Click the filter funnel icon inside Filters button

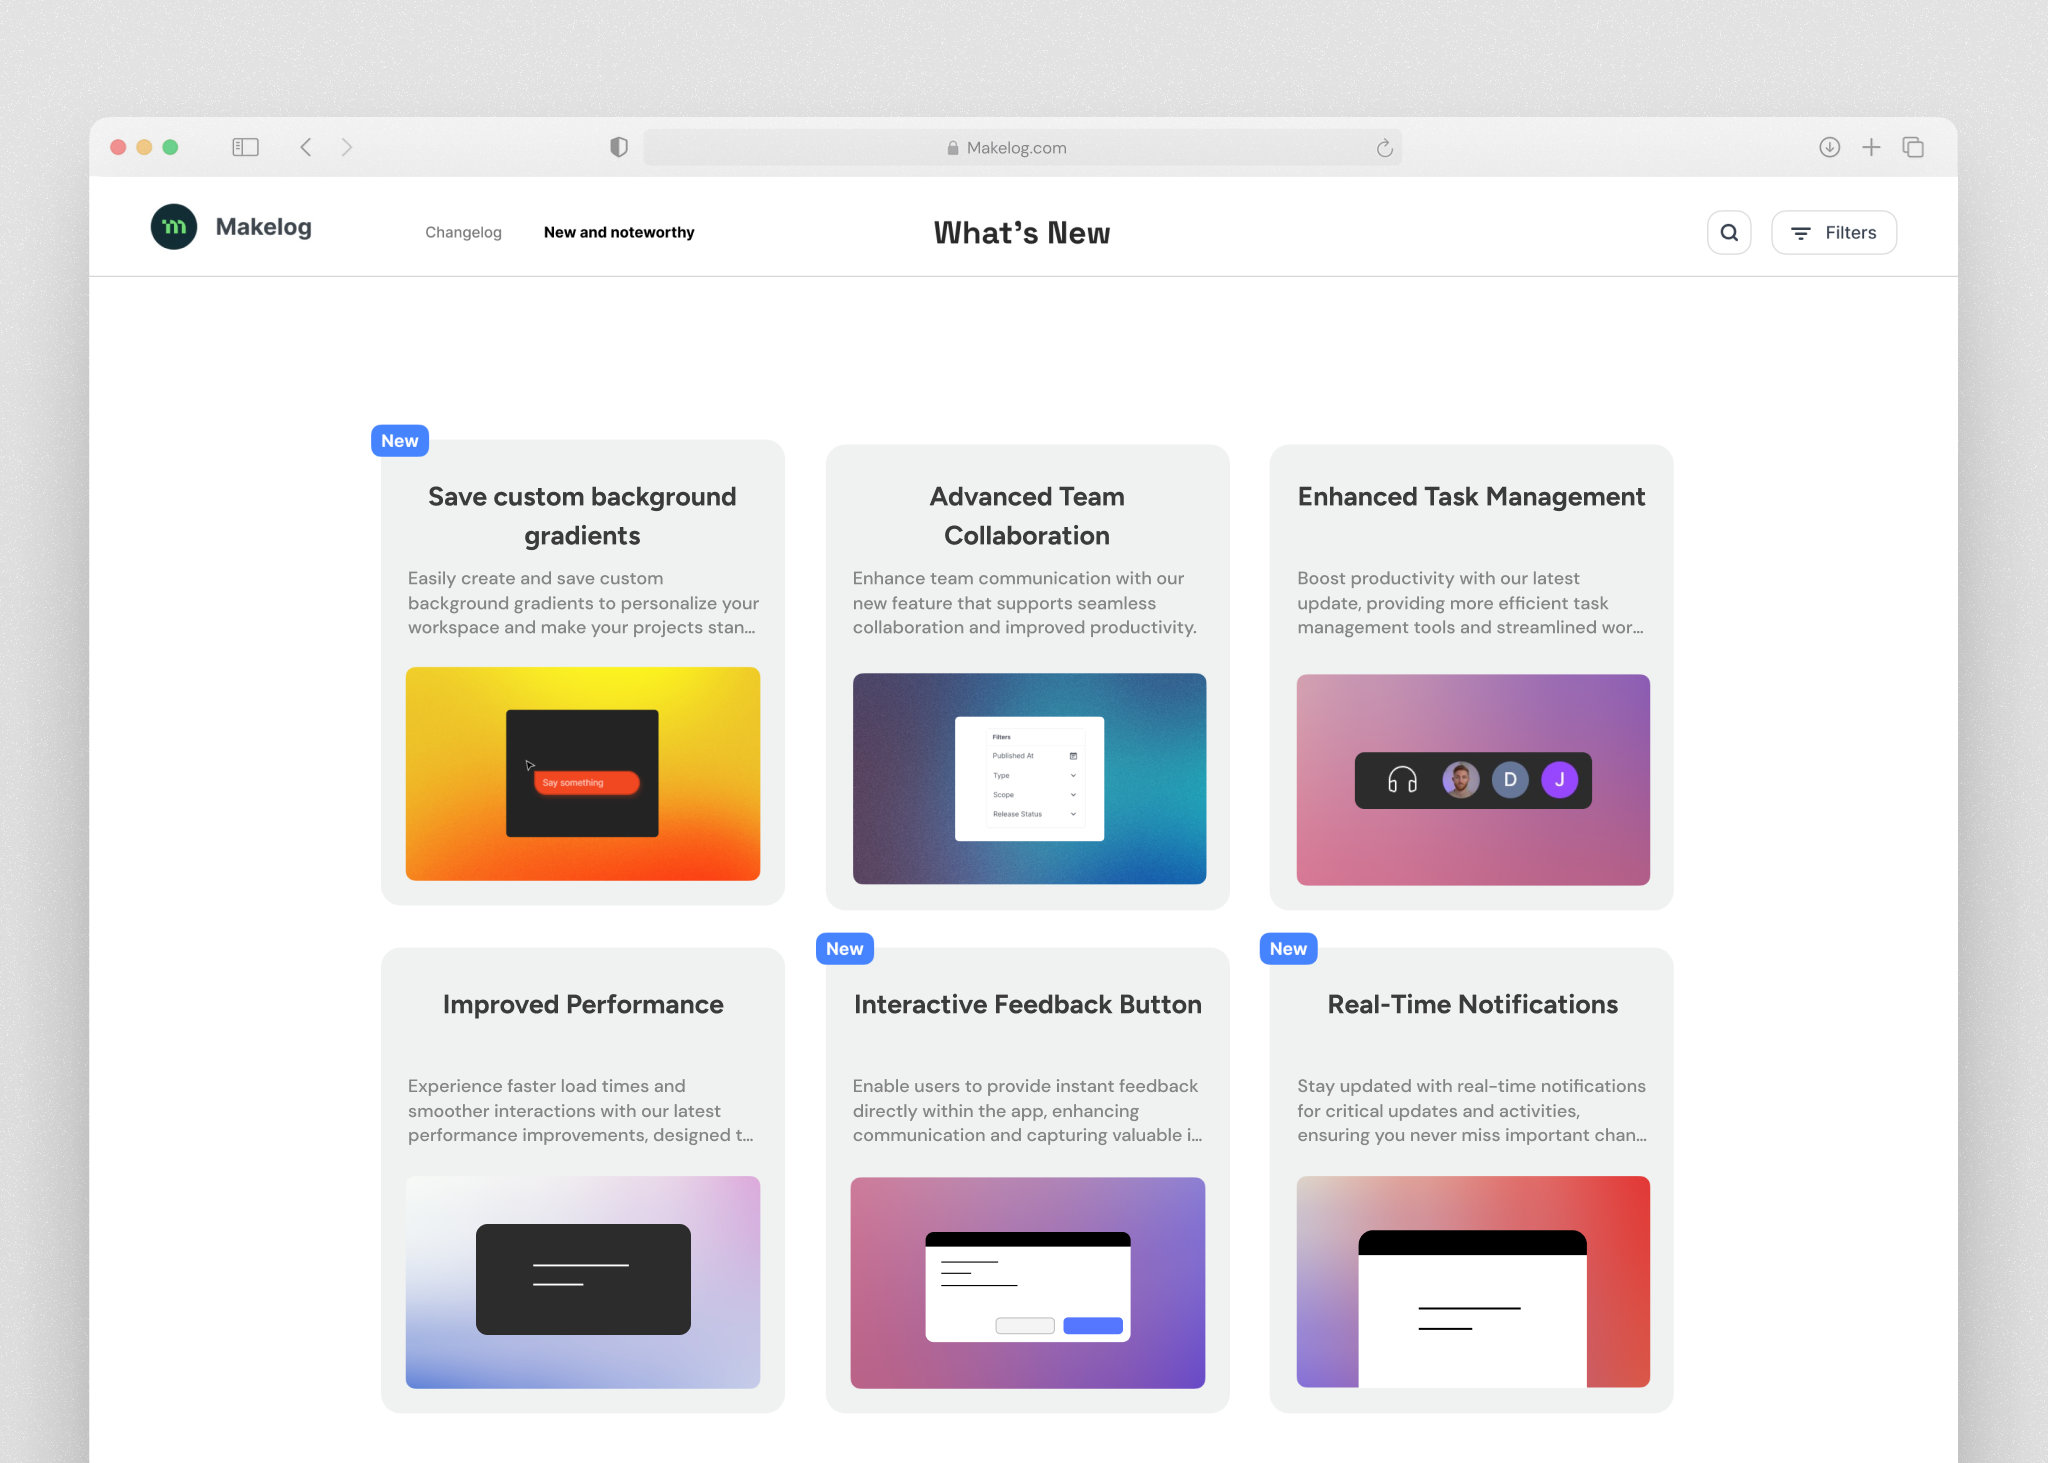click(x=1801, y=232)
